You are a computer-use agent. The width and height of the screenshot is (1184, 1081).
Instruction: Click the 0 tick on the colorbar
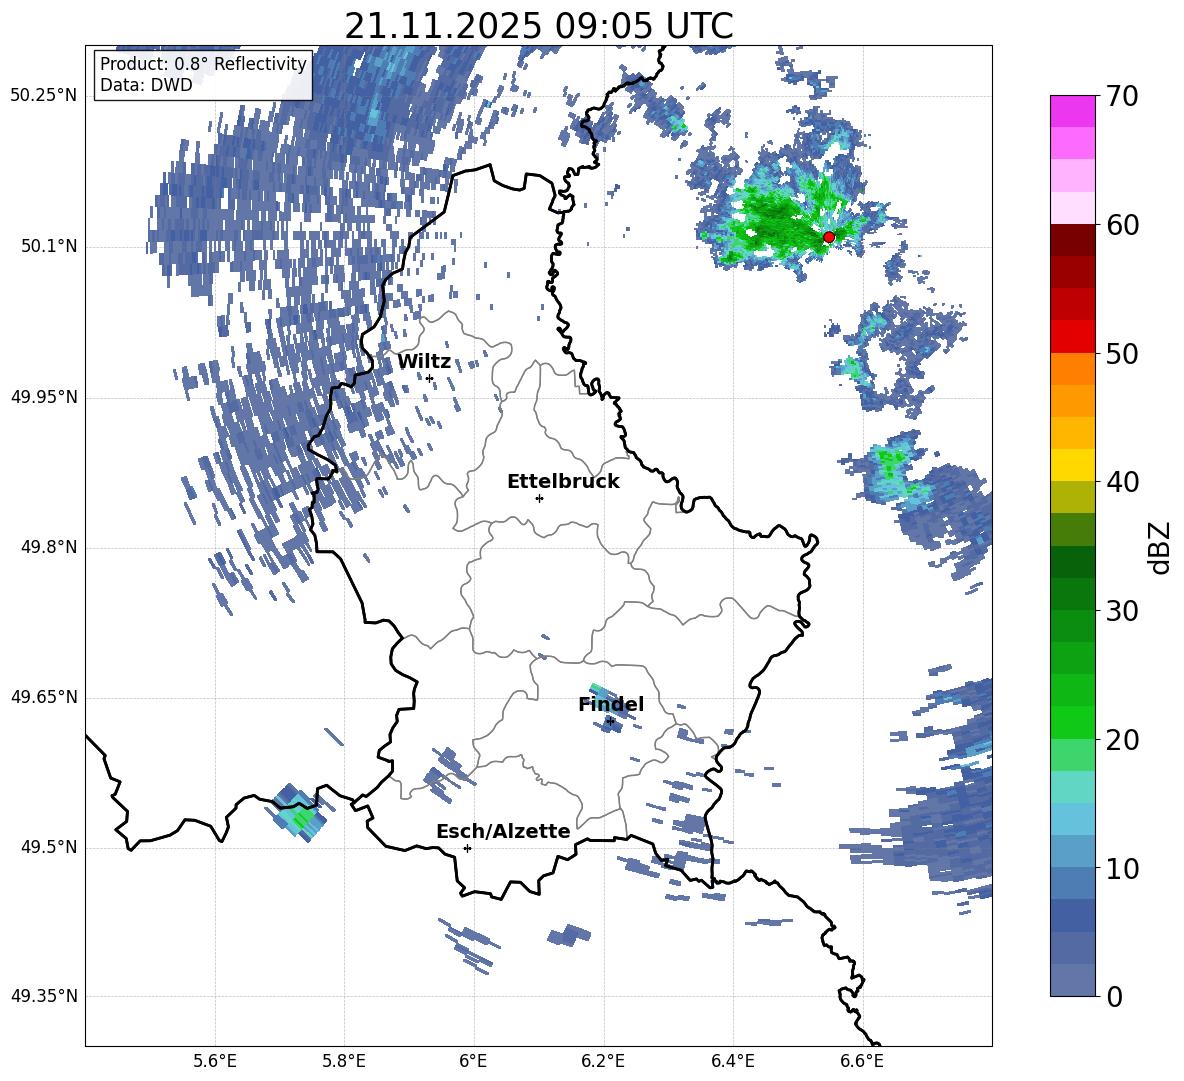(x=1114, y=996)
